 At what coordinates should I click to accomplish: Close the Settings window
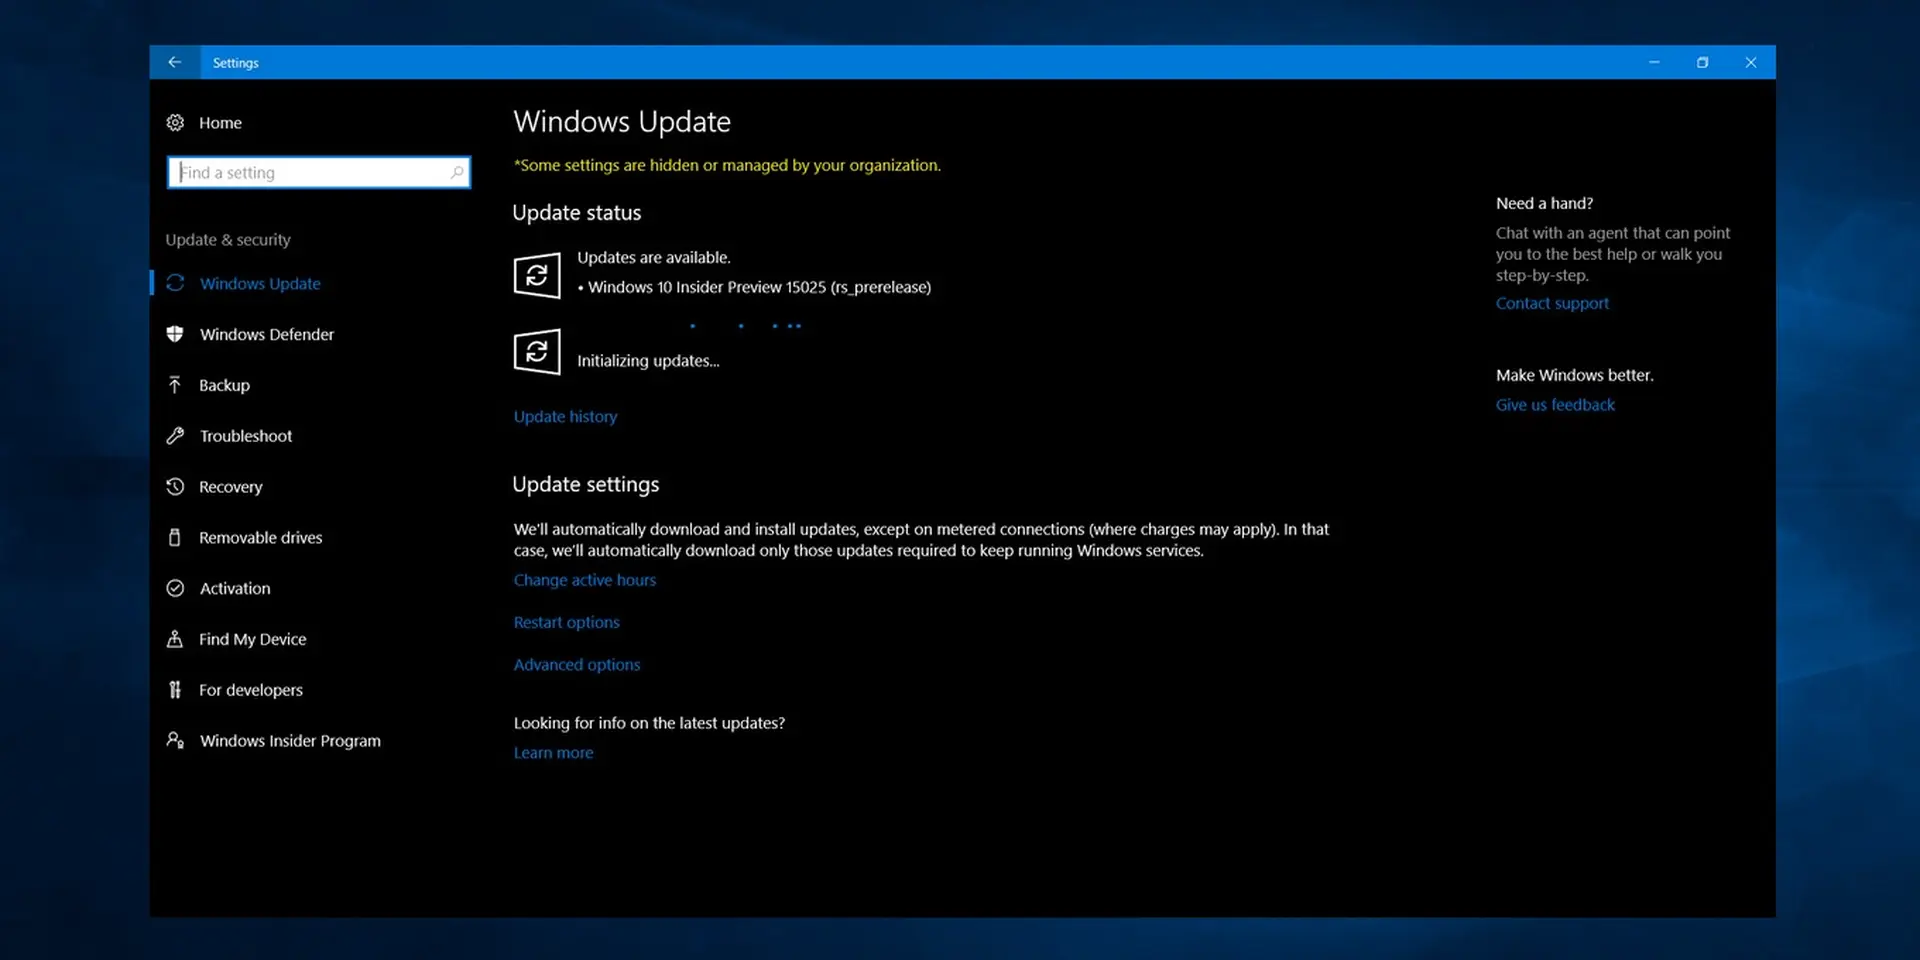pos(1751,62)
